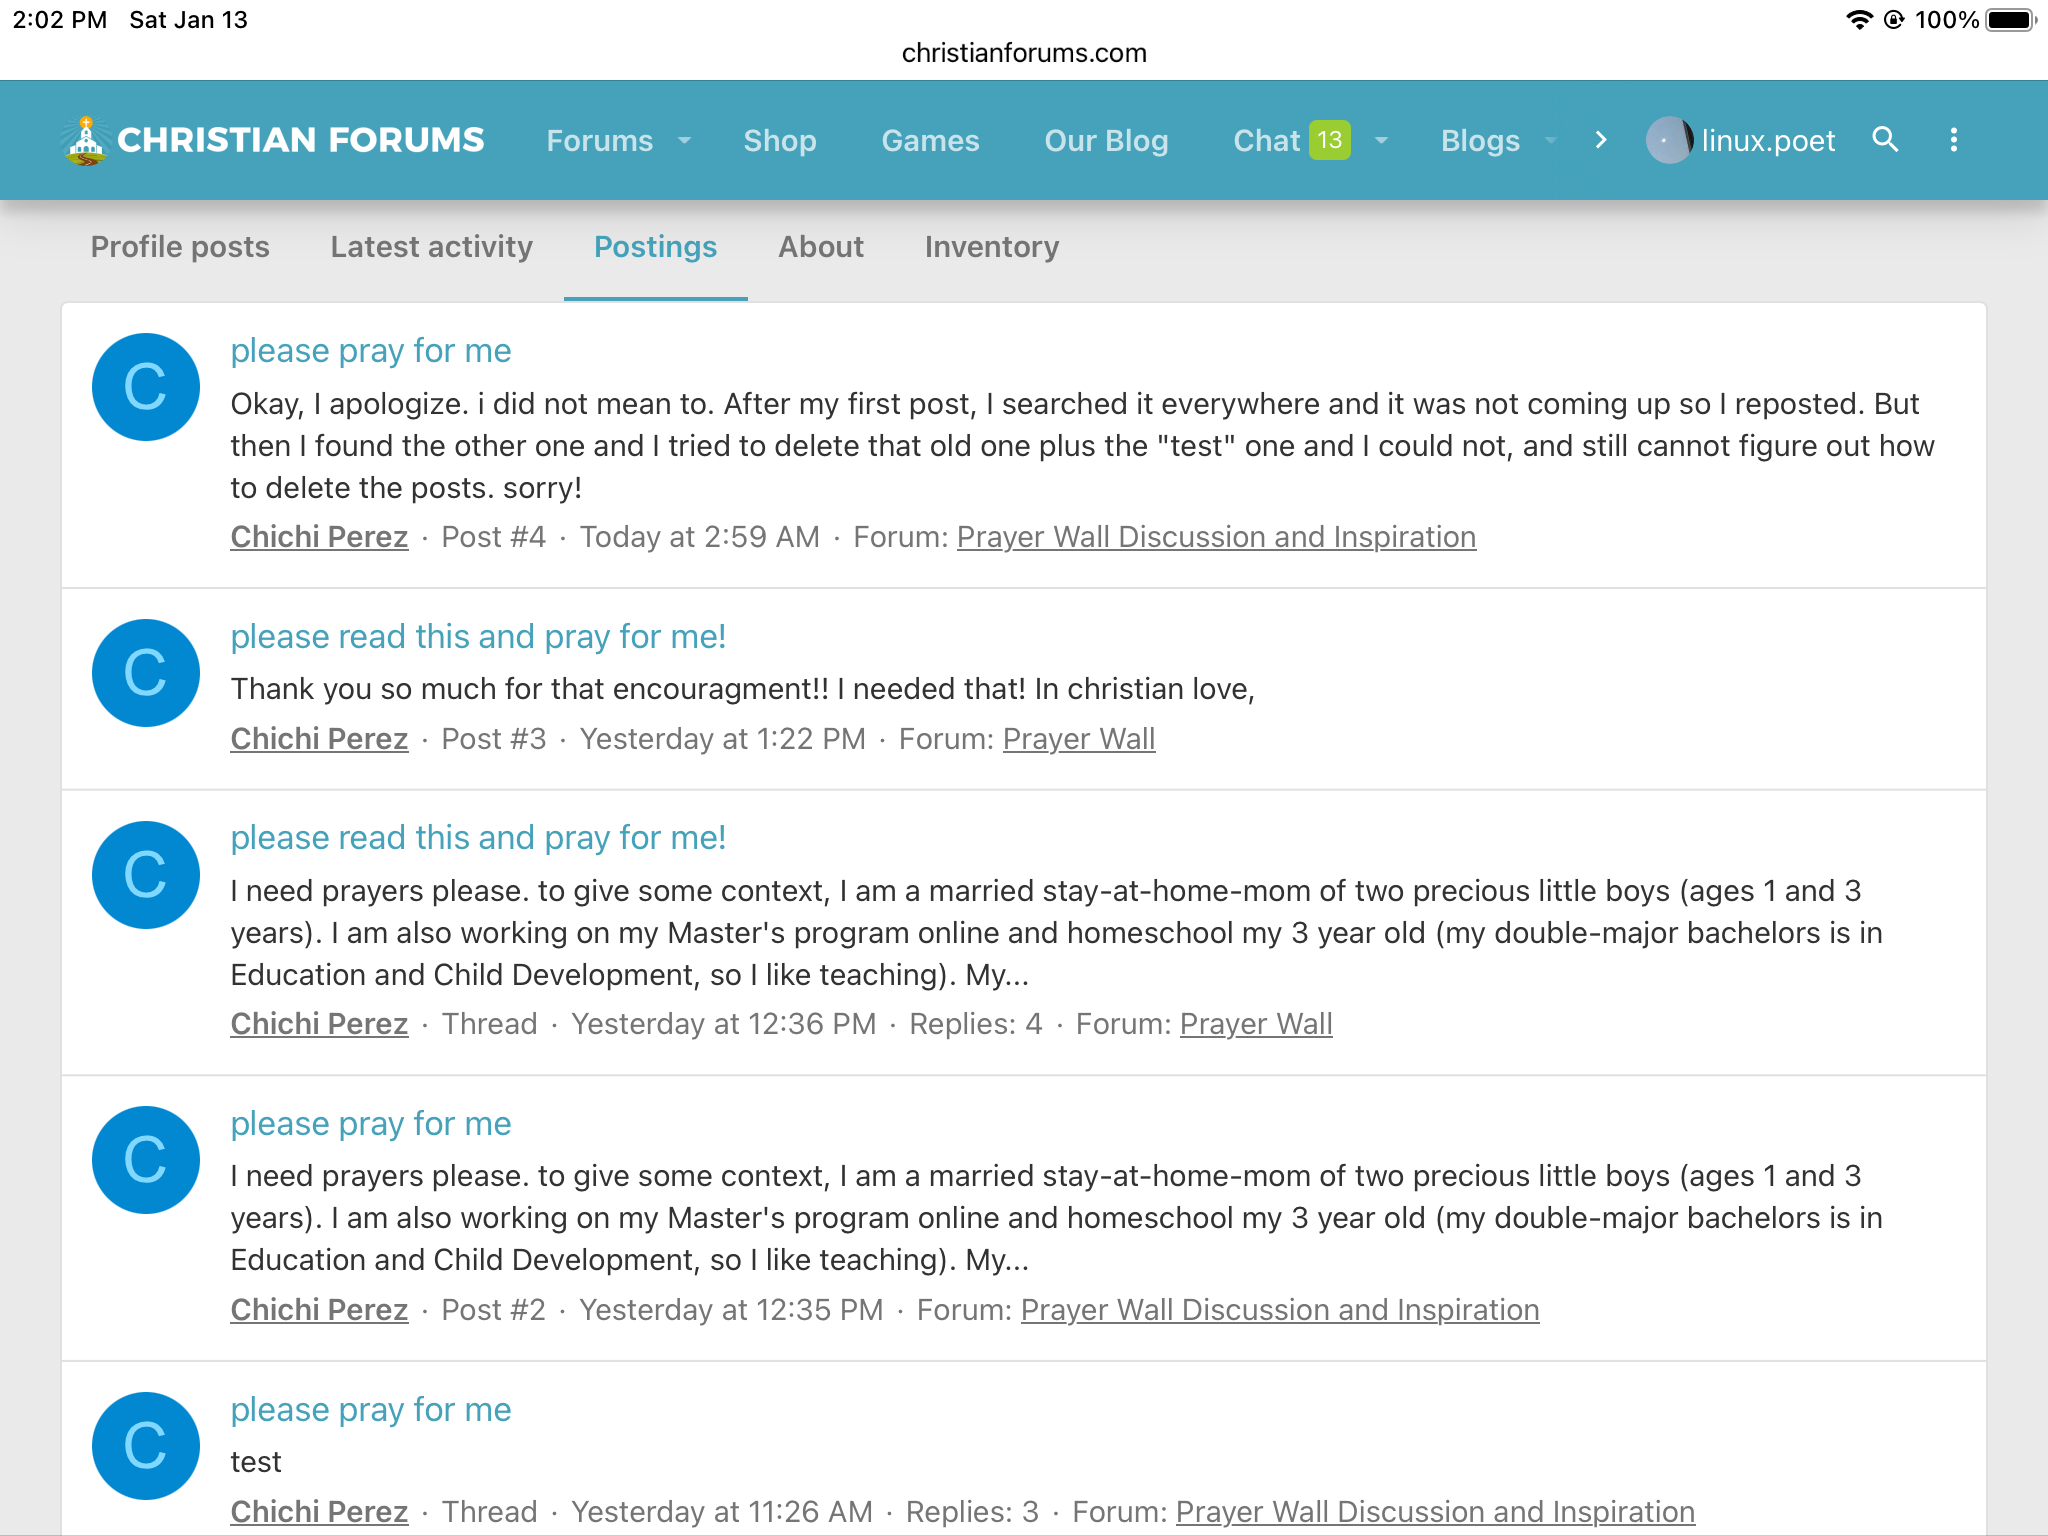
Task: Expand the Blogs dropdown arrow
Action: [x=1551, y=141]
